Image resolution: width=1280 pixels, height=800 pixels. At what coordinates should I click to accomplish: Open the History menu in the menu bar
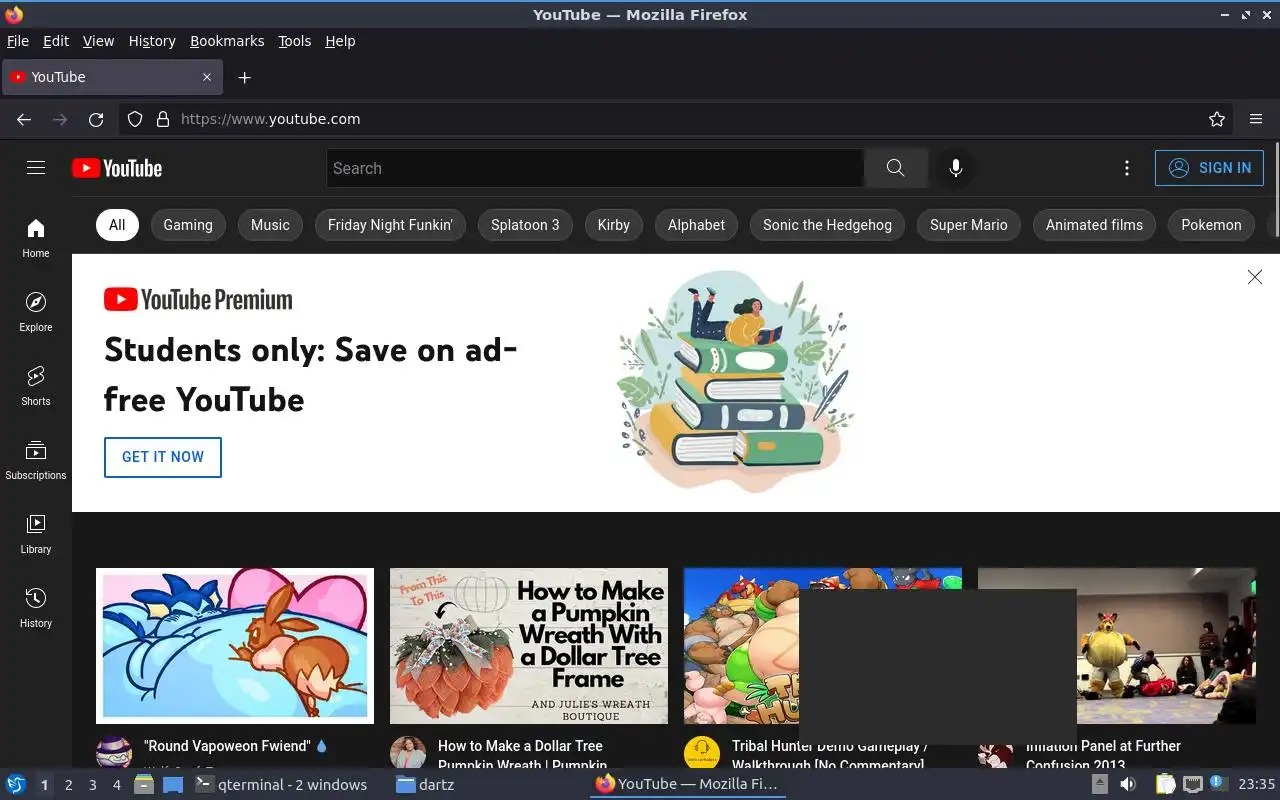(152, 41)
